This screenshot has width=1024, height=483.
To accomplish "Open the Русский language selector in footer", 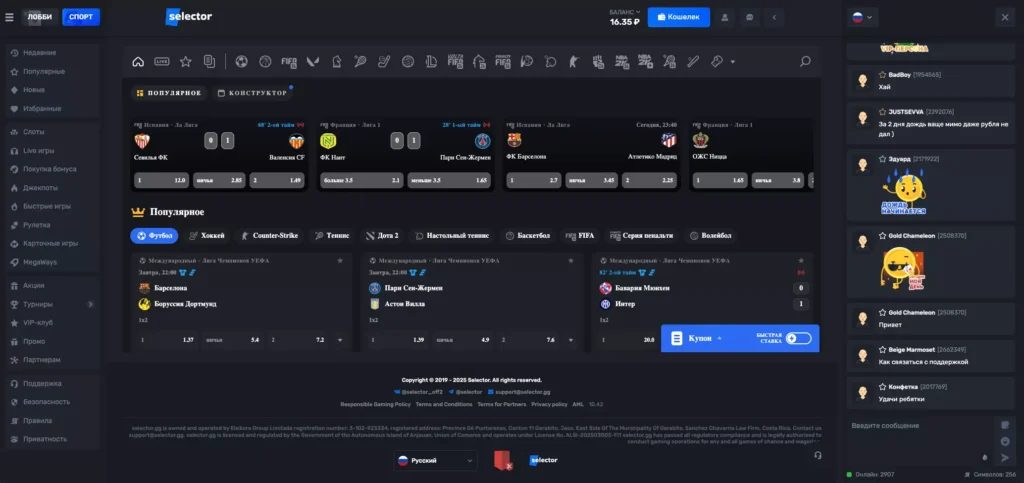I will point(435,460).
